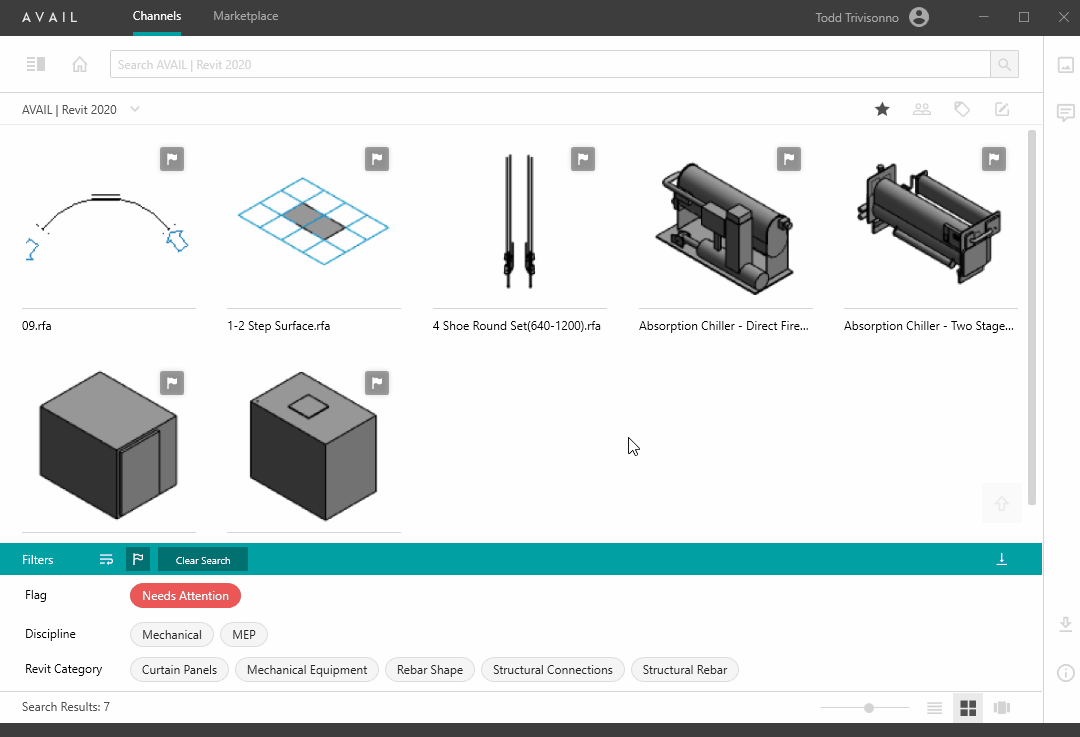The height and width of the screenshot is (737, 1080).
Task: Click the 09.rfa file name
Action: coord(37,326)
